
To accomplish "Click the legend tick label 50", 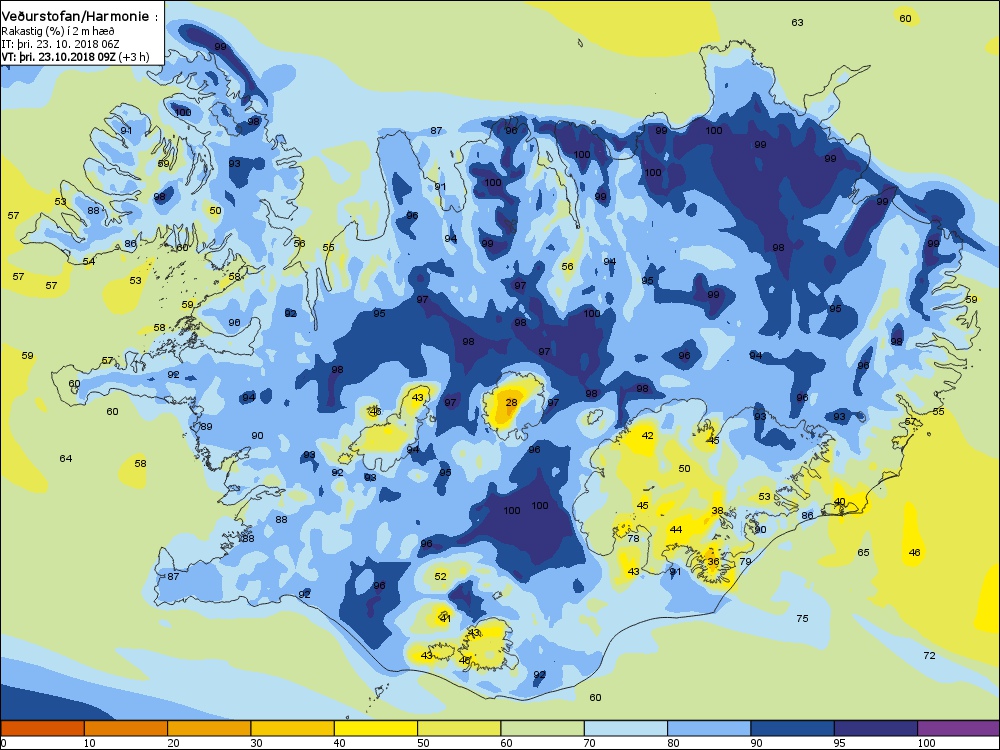I will point(423,743).
